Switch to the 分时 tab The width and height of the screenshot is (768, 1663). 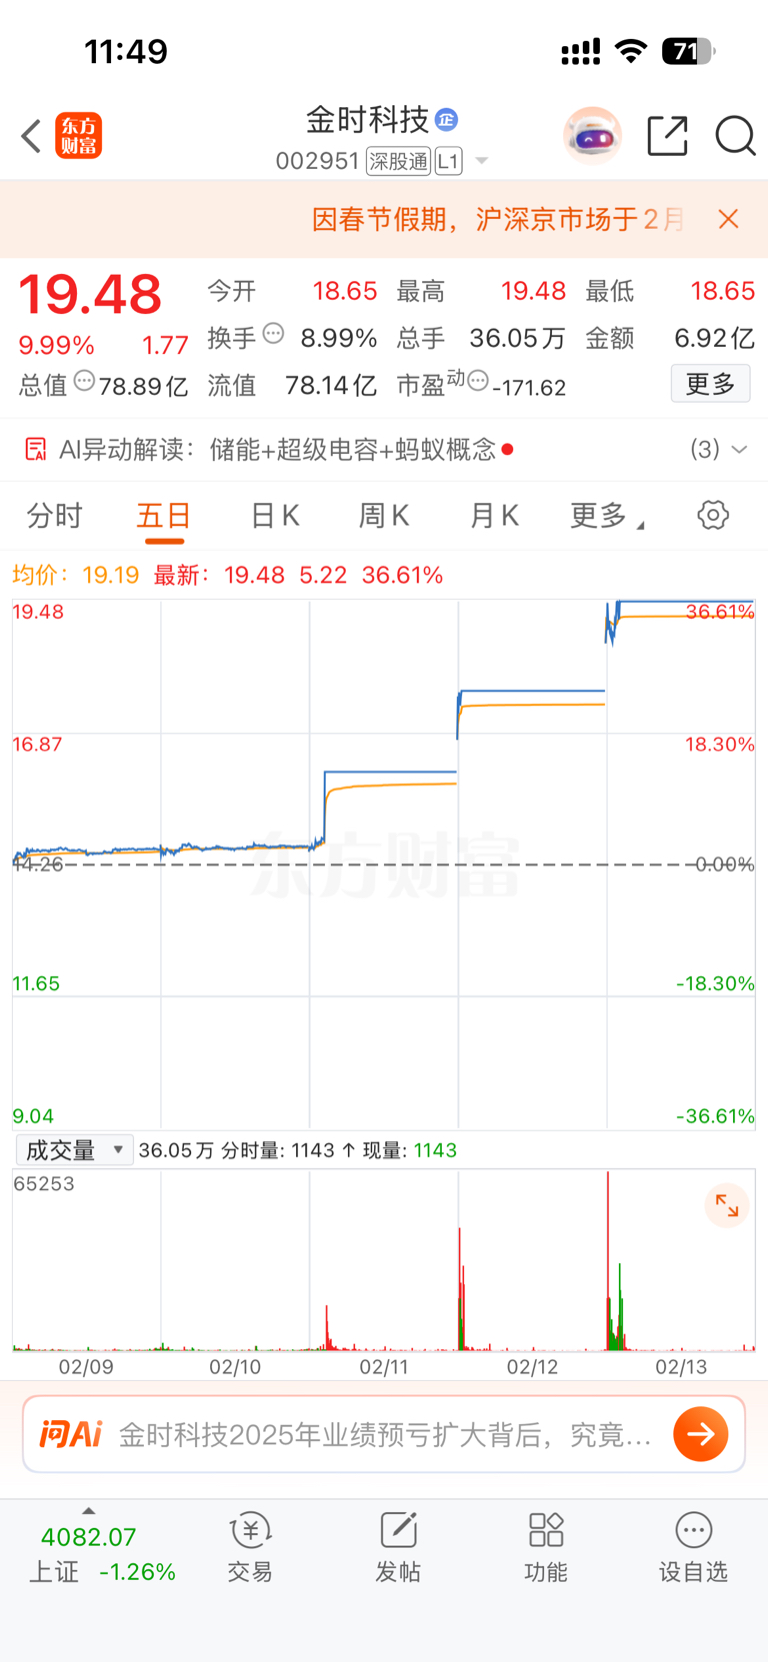pyautogui.click(x=54, y=516)
